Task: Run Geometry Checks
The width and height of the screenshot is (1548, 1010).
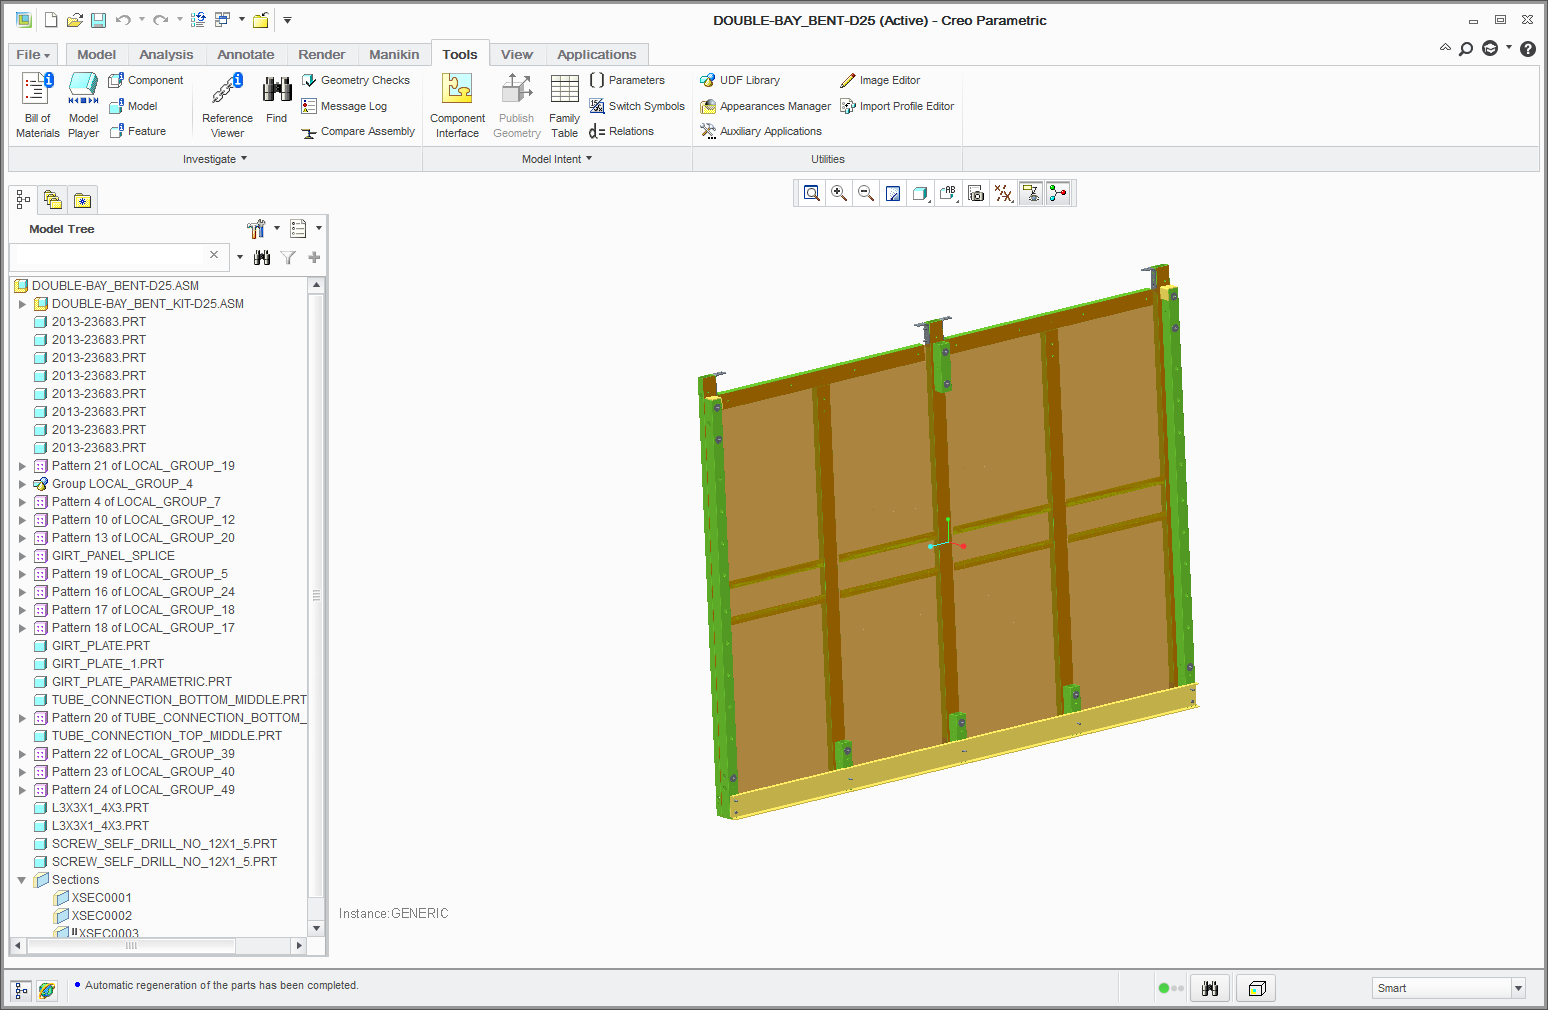Action: (x=356, y=80)
